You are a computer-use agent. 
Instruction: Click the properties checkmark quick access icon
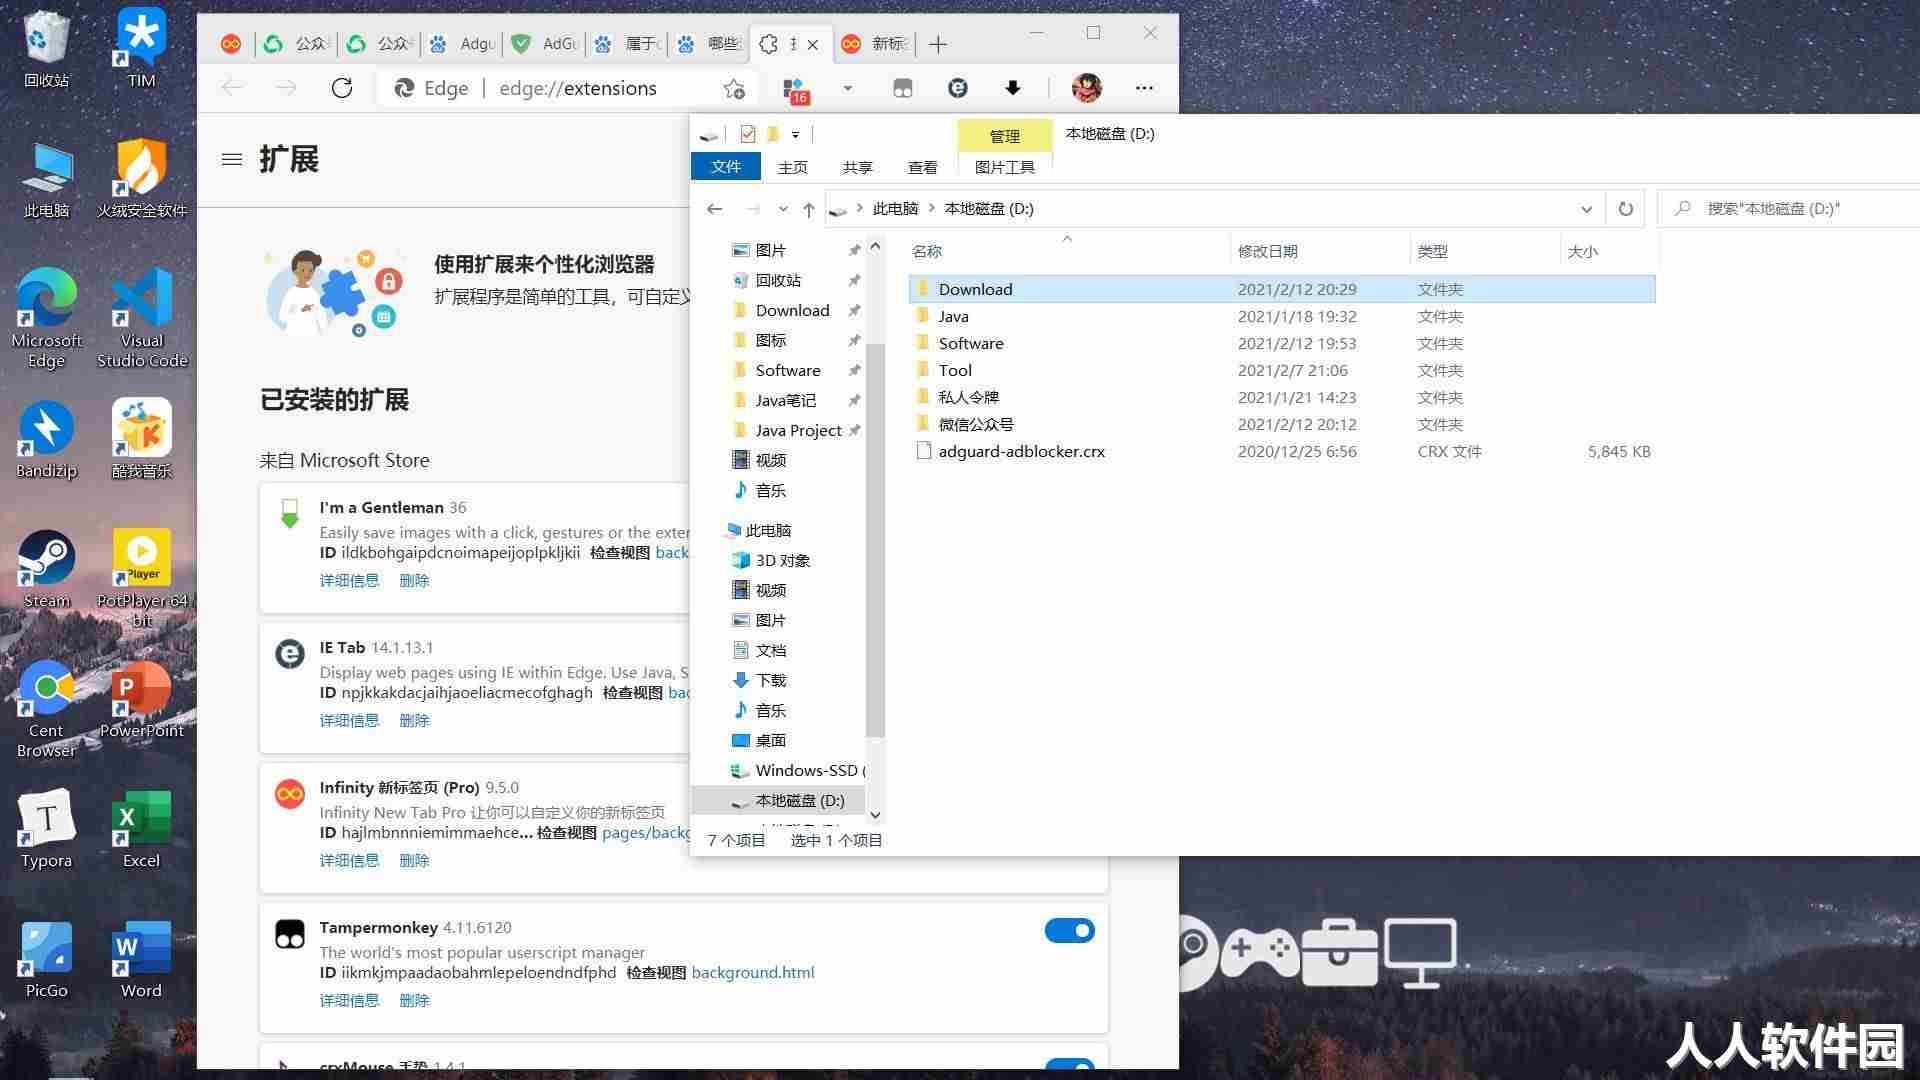[747, 134]
